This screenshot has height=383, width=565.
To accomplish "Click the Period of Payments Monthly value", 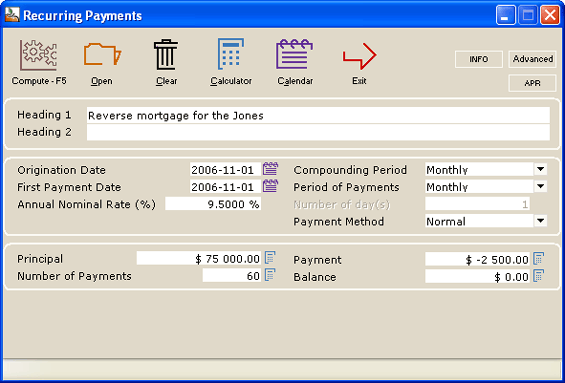I will [x=479, y=187].
